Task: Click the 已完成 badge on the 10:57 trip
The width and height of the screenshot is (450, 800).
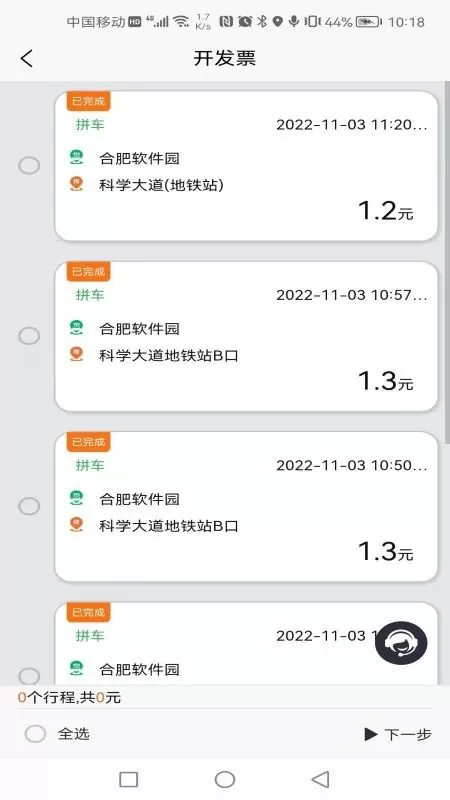Action: tap(88, 271)
